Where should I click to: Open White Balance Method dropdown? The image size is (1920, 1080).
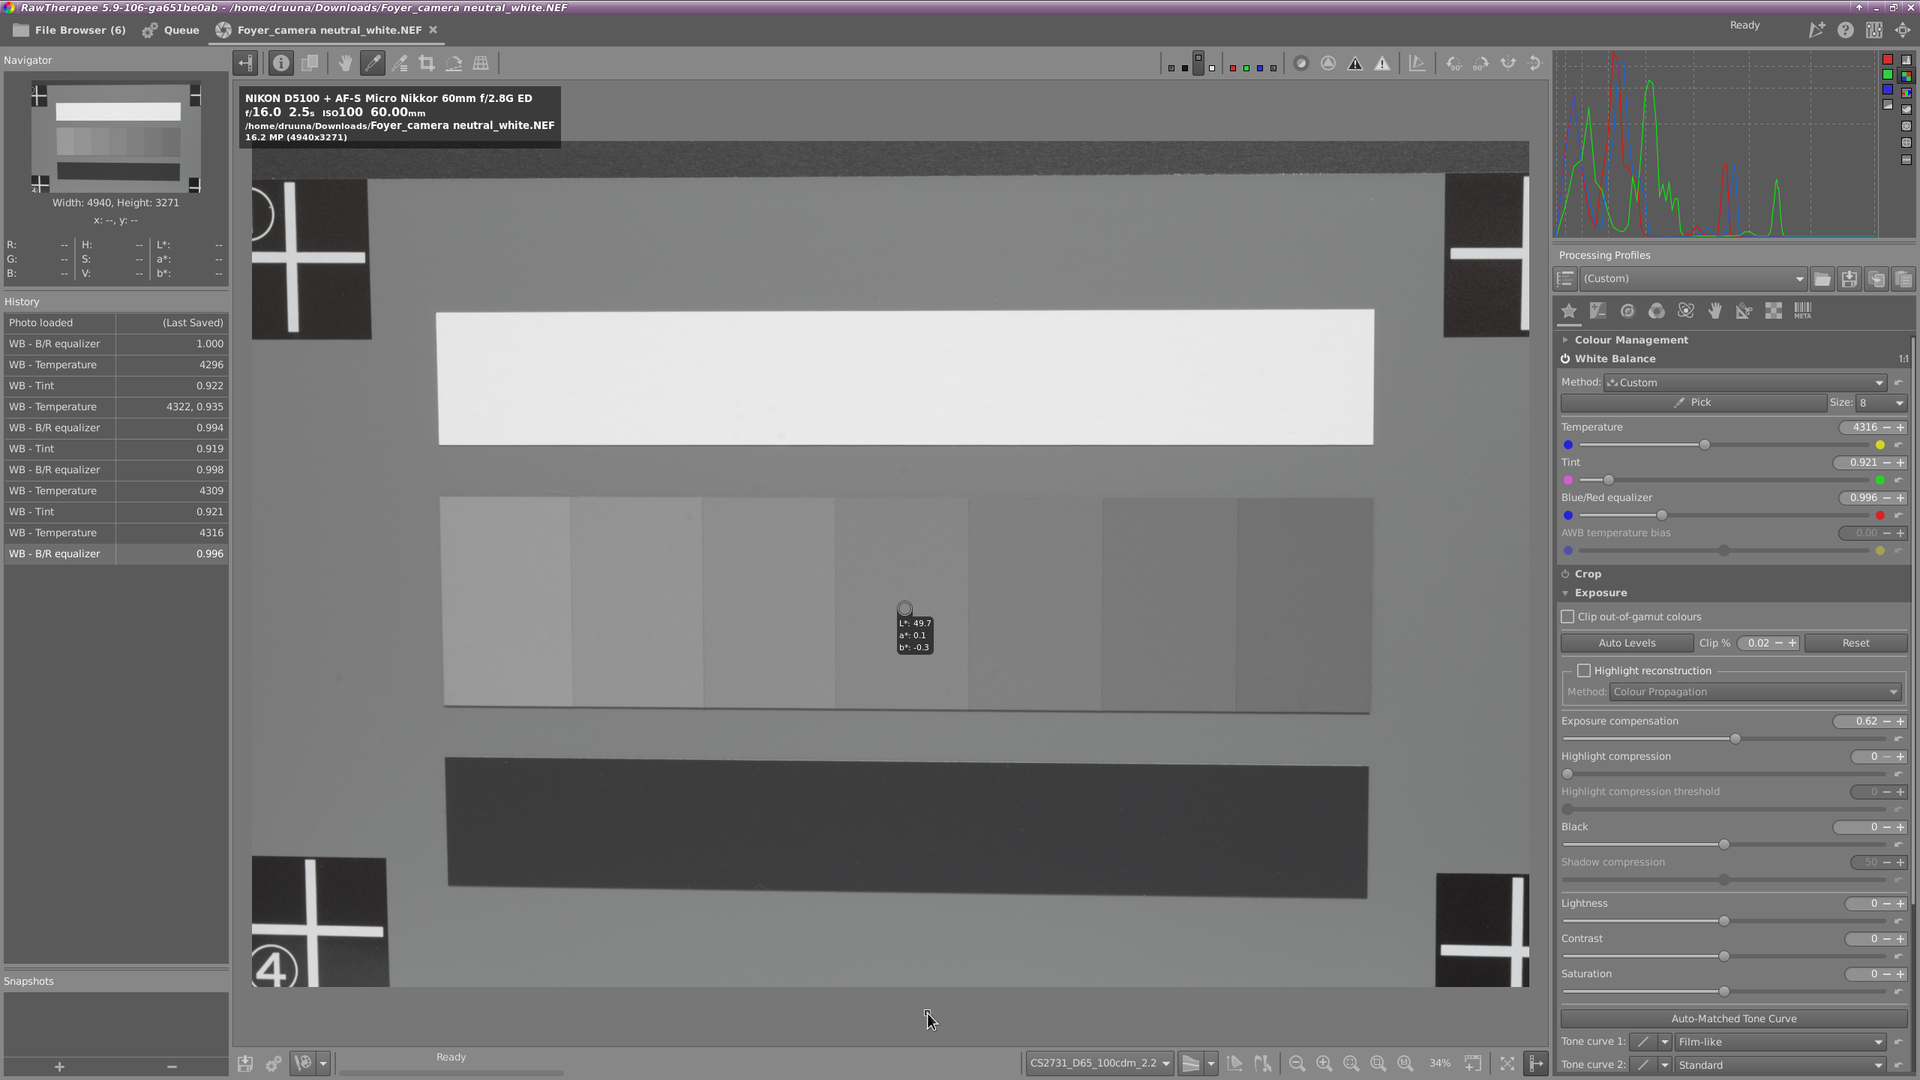pyautogui.click(x=1745, y=382)
